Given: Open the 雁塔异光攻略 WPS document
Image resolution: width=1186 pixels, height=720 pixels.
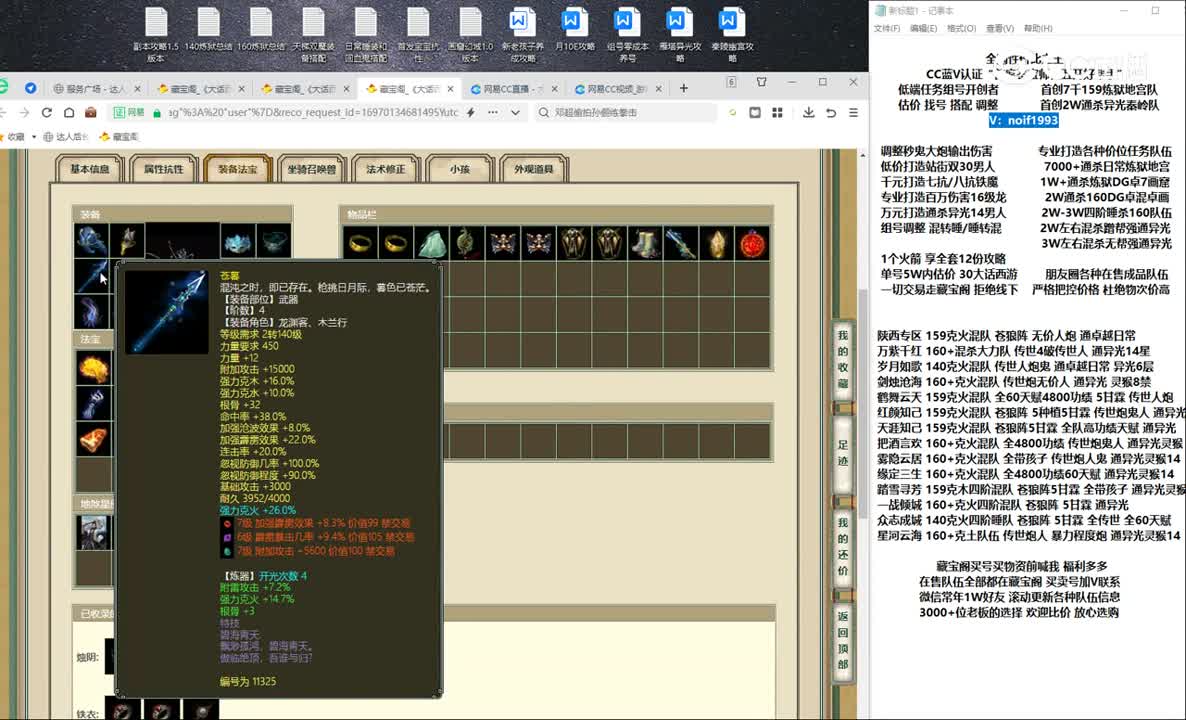Looking at the screenshot, I should pos(678,35).
